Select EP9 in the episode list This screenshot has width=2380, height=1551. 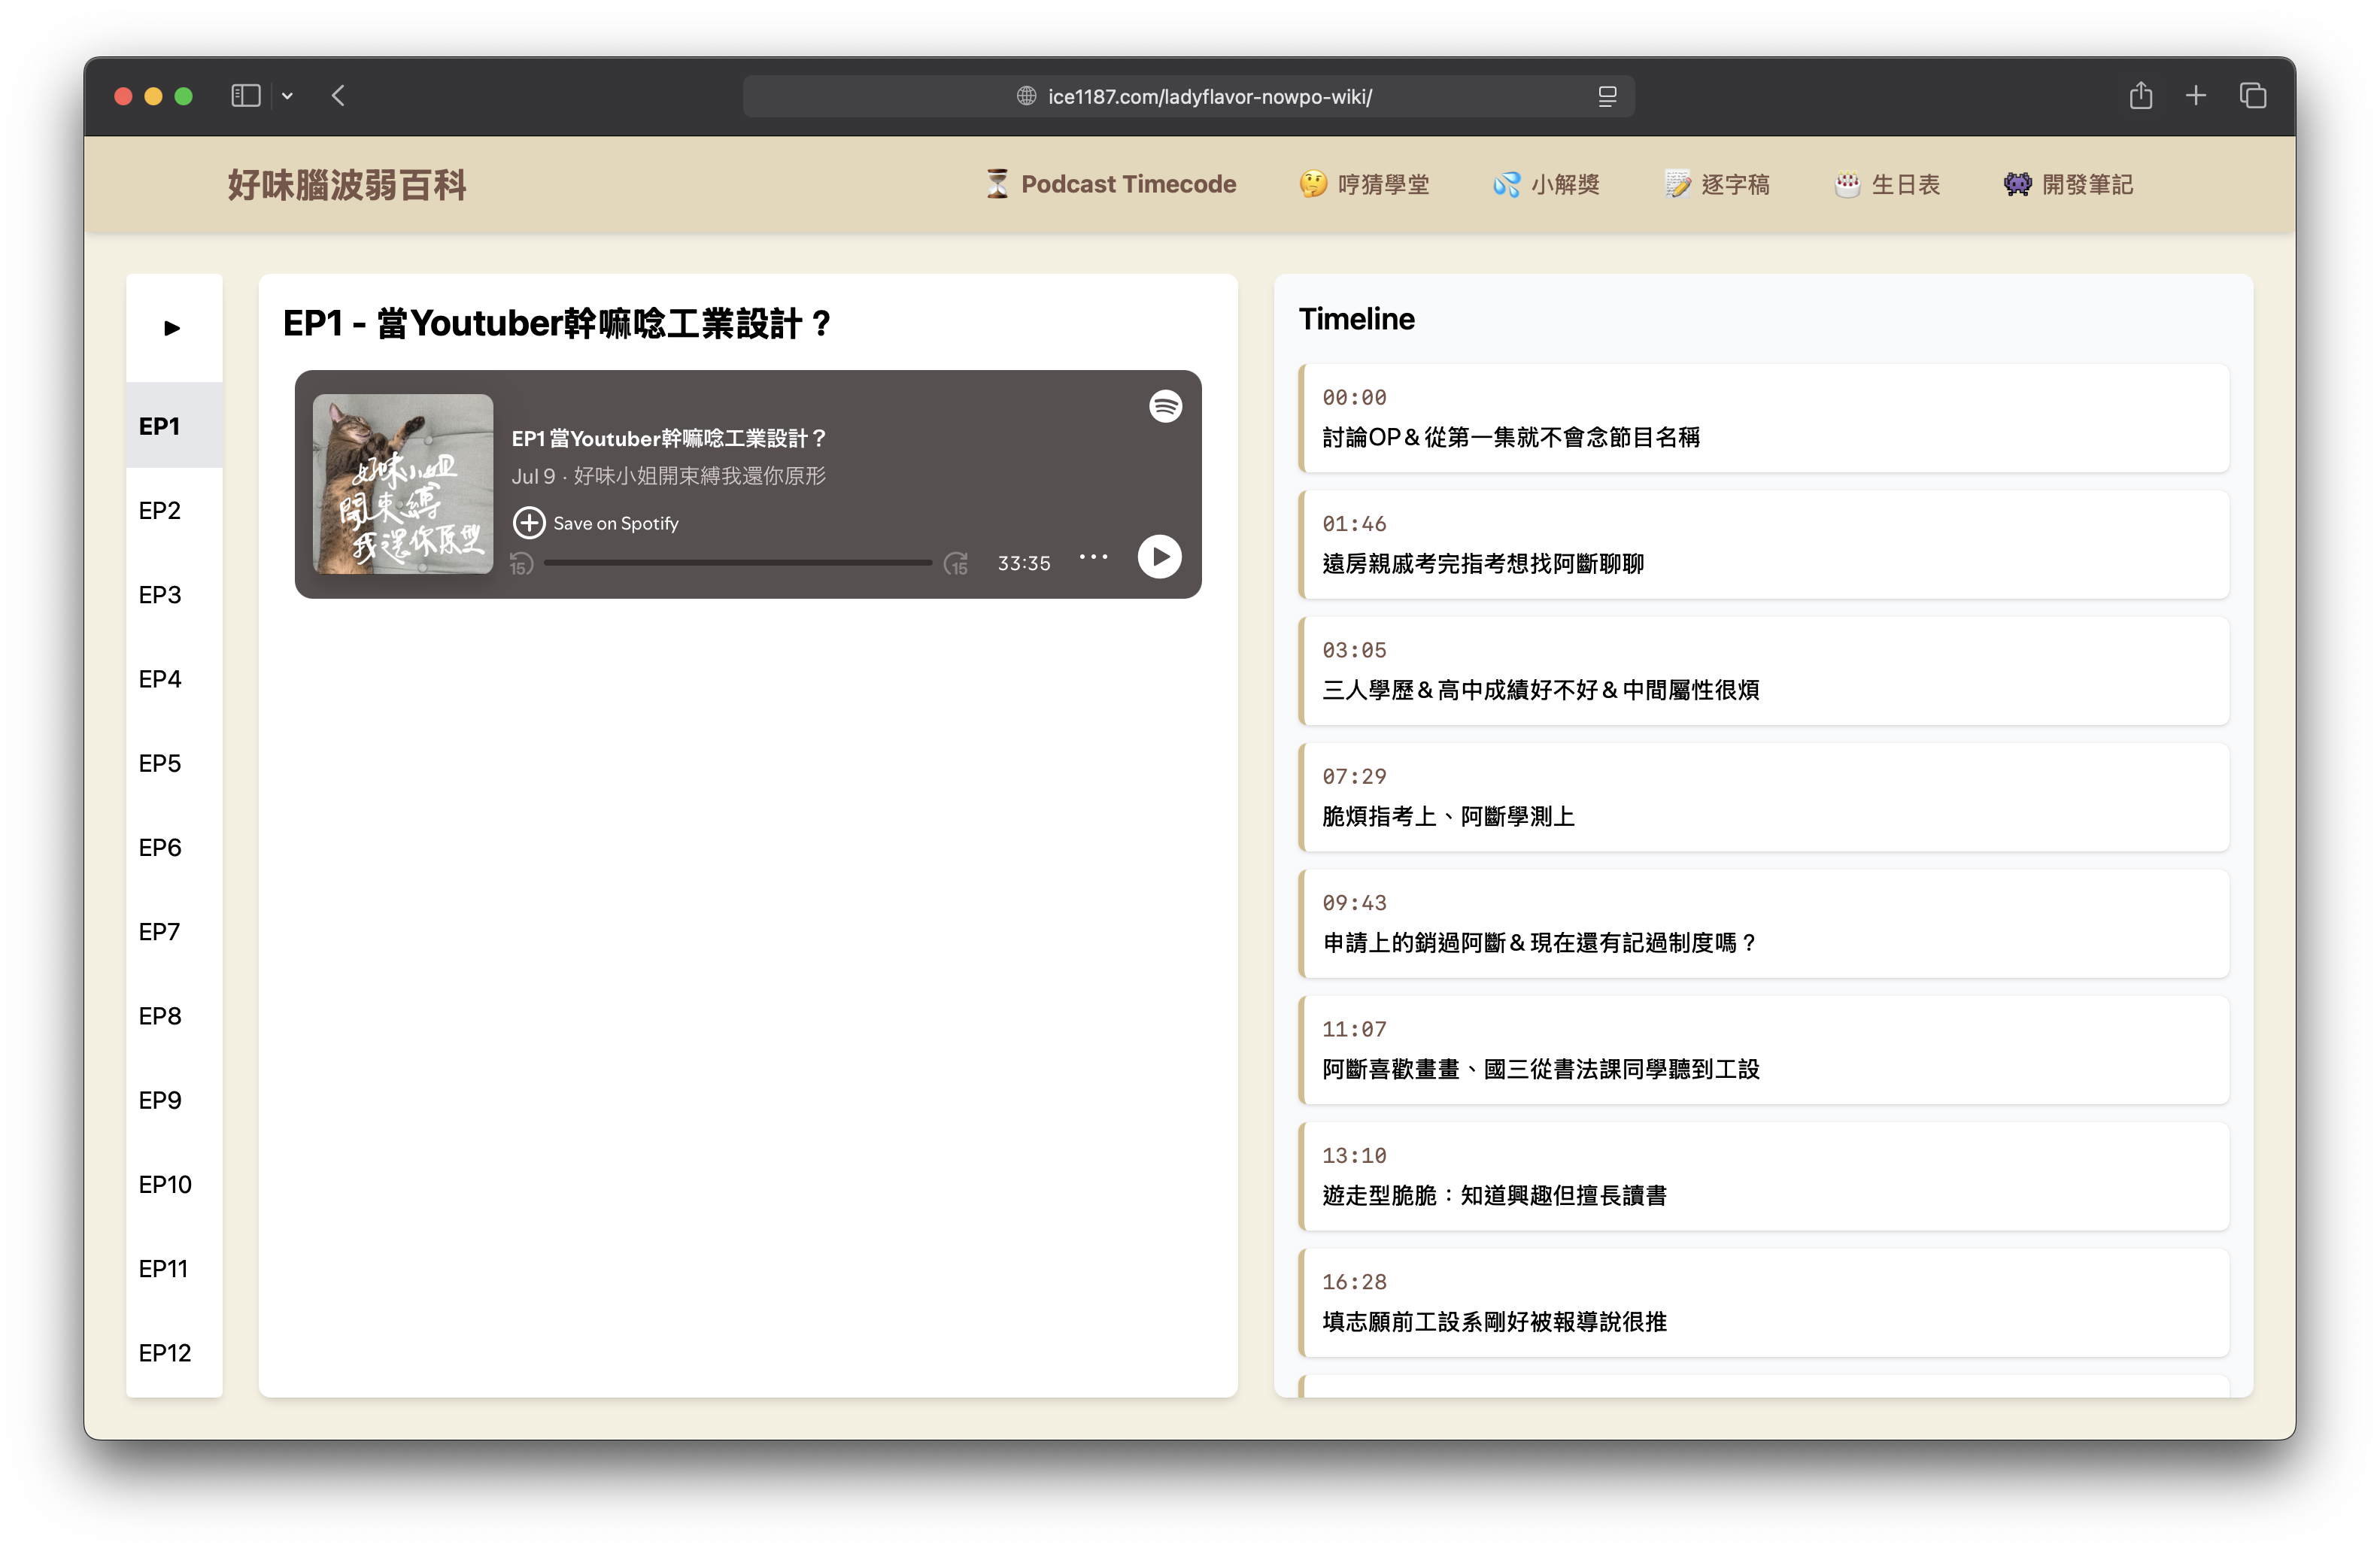click(x=174, y=1100)
